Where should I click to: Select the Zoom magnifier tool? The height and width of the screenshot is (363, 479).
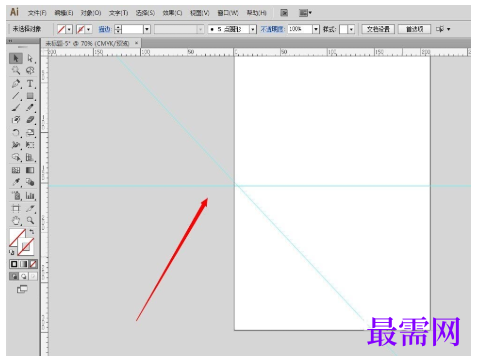point(30,220)
